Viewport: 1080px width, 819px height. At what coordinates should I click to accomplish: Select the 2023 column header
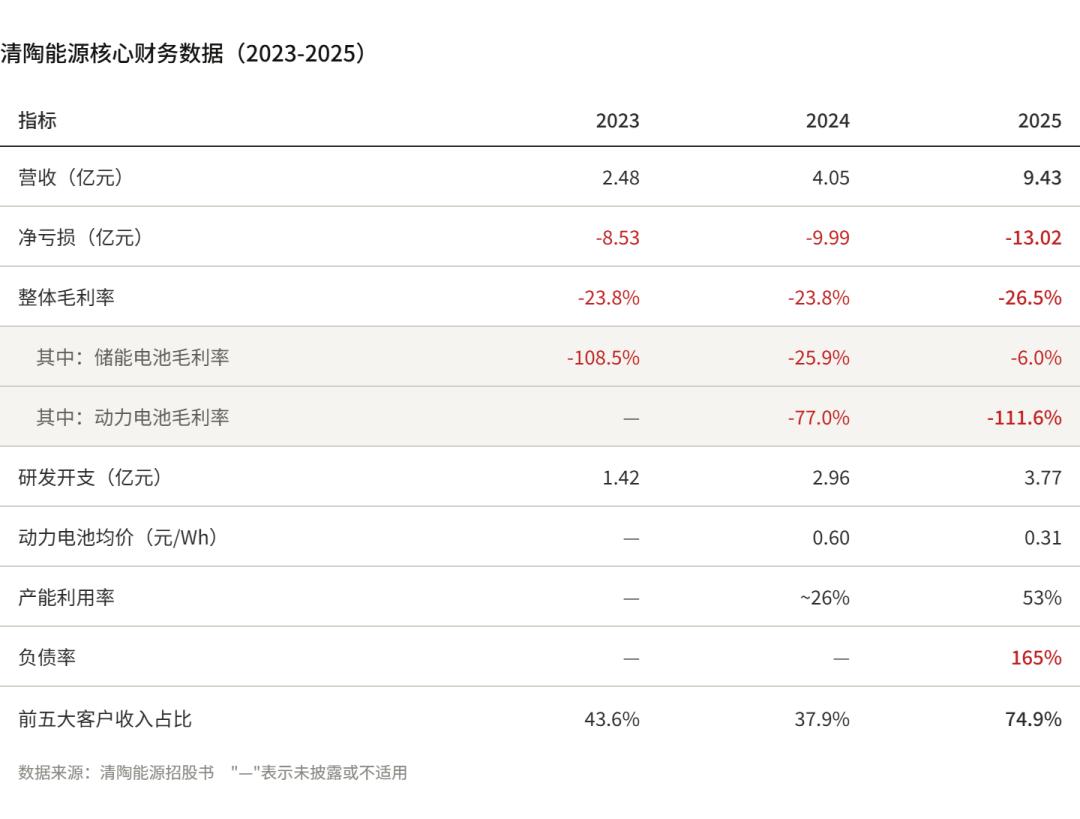point(617,121)
